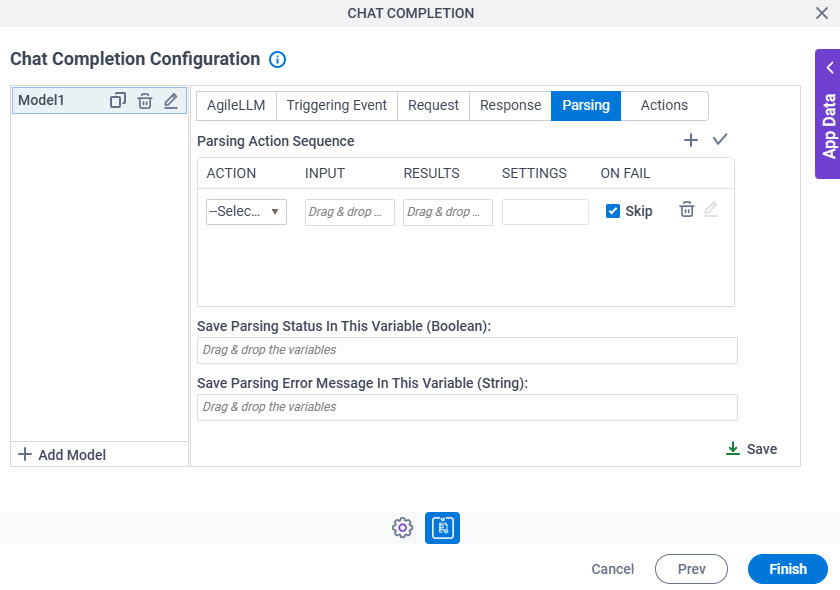
Task: Click the Prev button
Action: pos(691,569)
